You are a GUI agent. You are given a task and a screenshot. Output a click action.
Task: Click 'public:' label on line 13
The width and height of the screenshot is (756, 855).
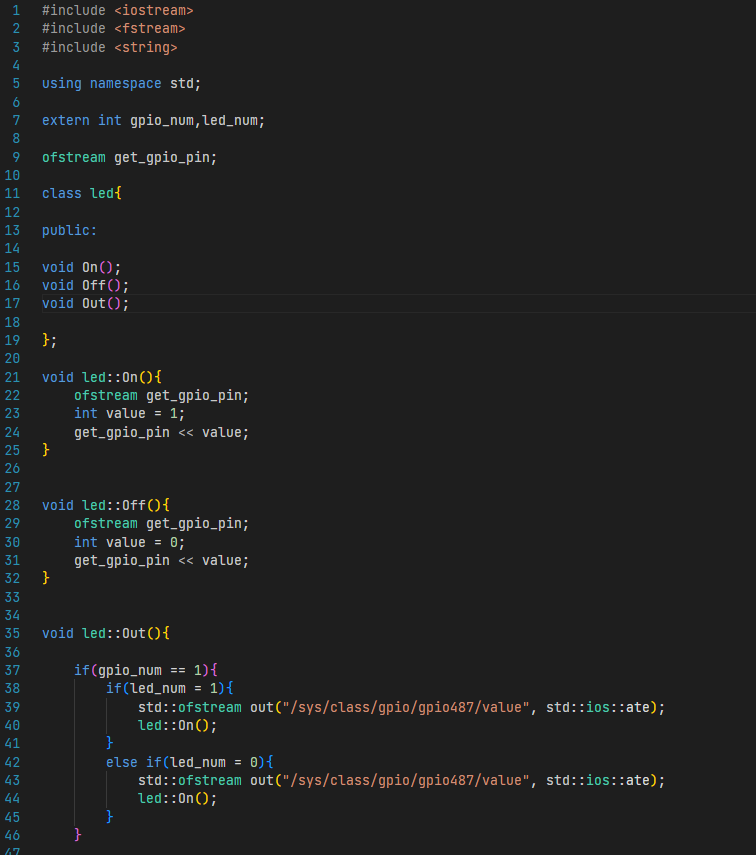(x=69, y=230)
